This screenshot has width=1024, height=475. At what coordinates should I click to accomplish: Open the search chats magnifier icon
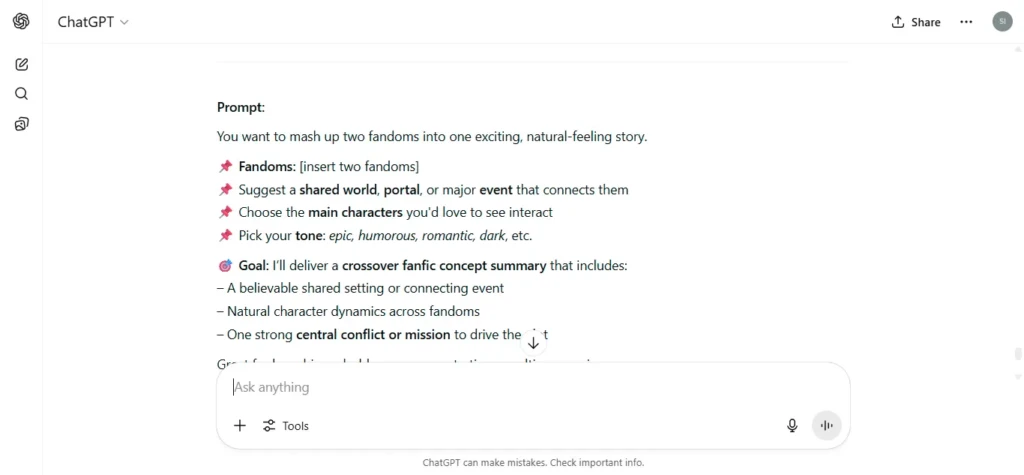tap(22, 94)
